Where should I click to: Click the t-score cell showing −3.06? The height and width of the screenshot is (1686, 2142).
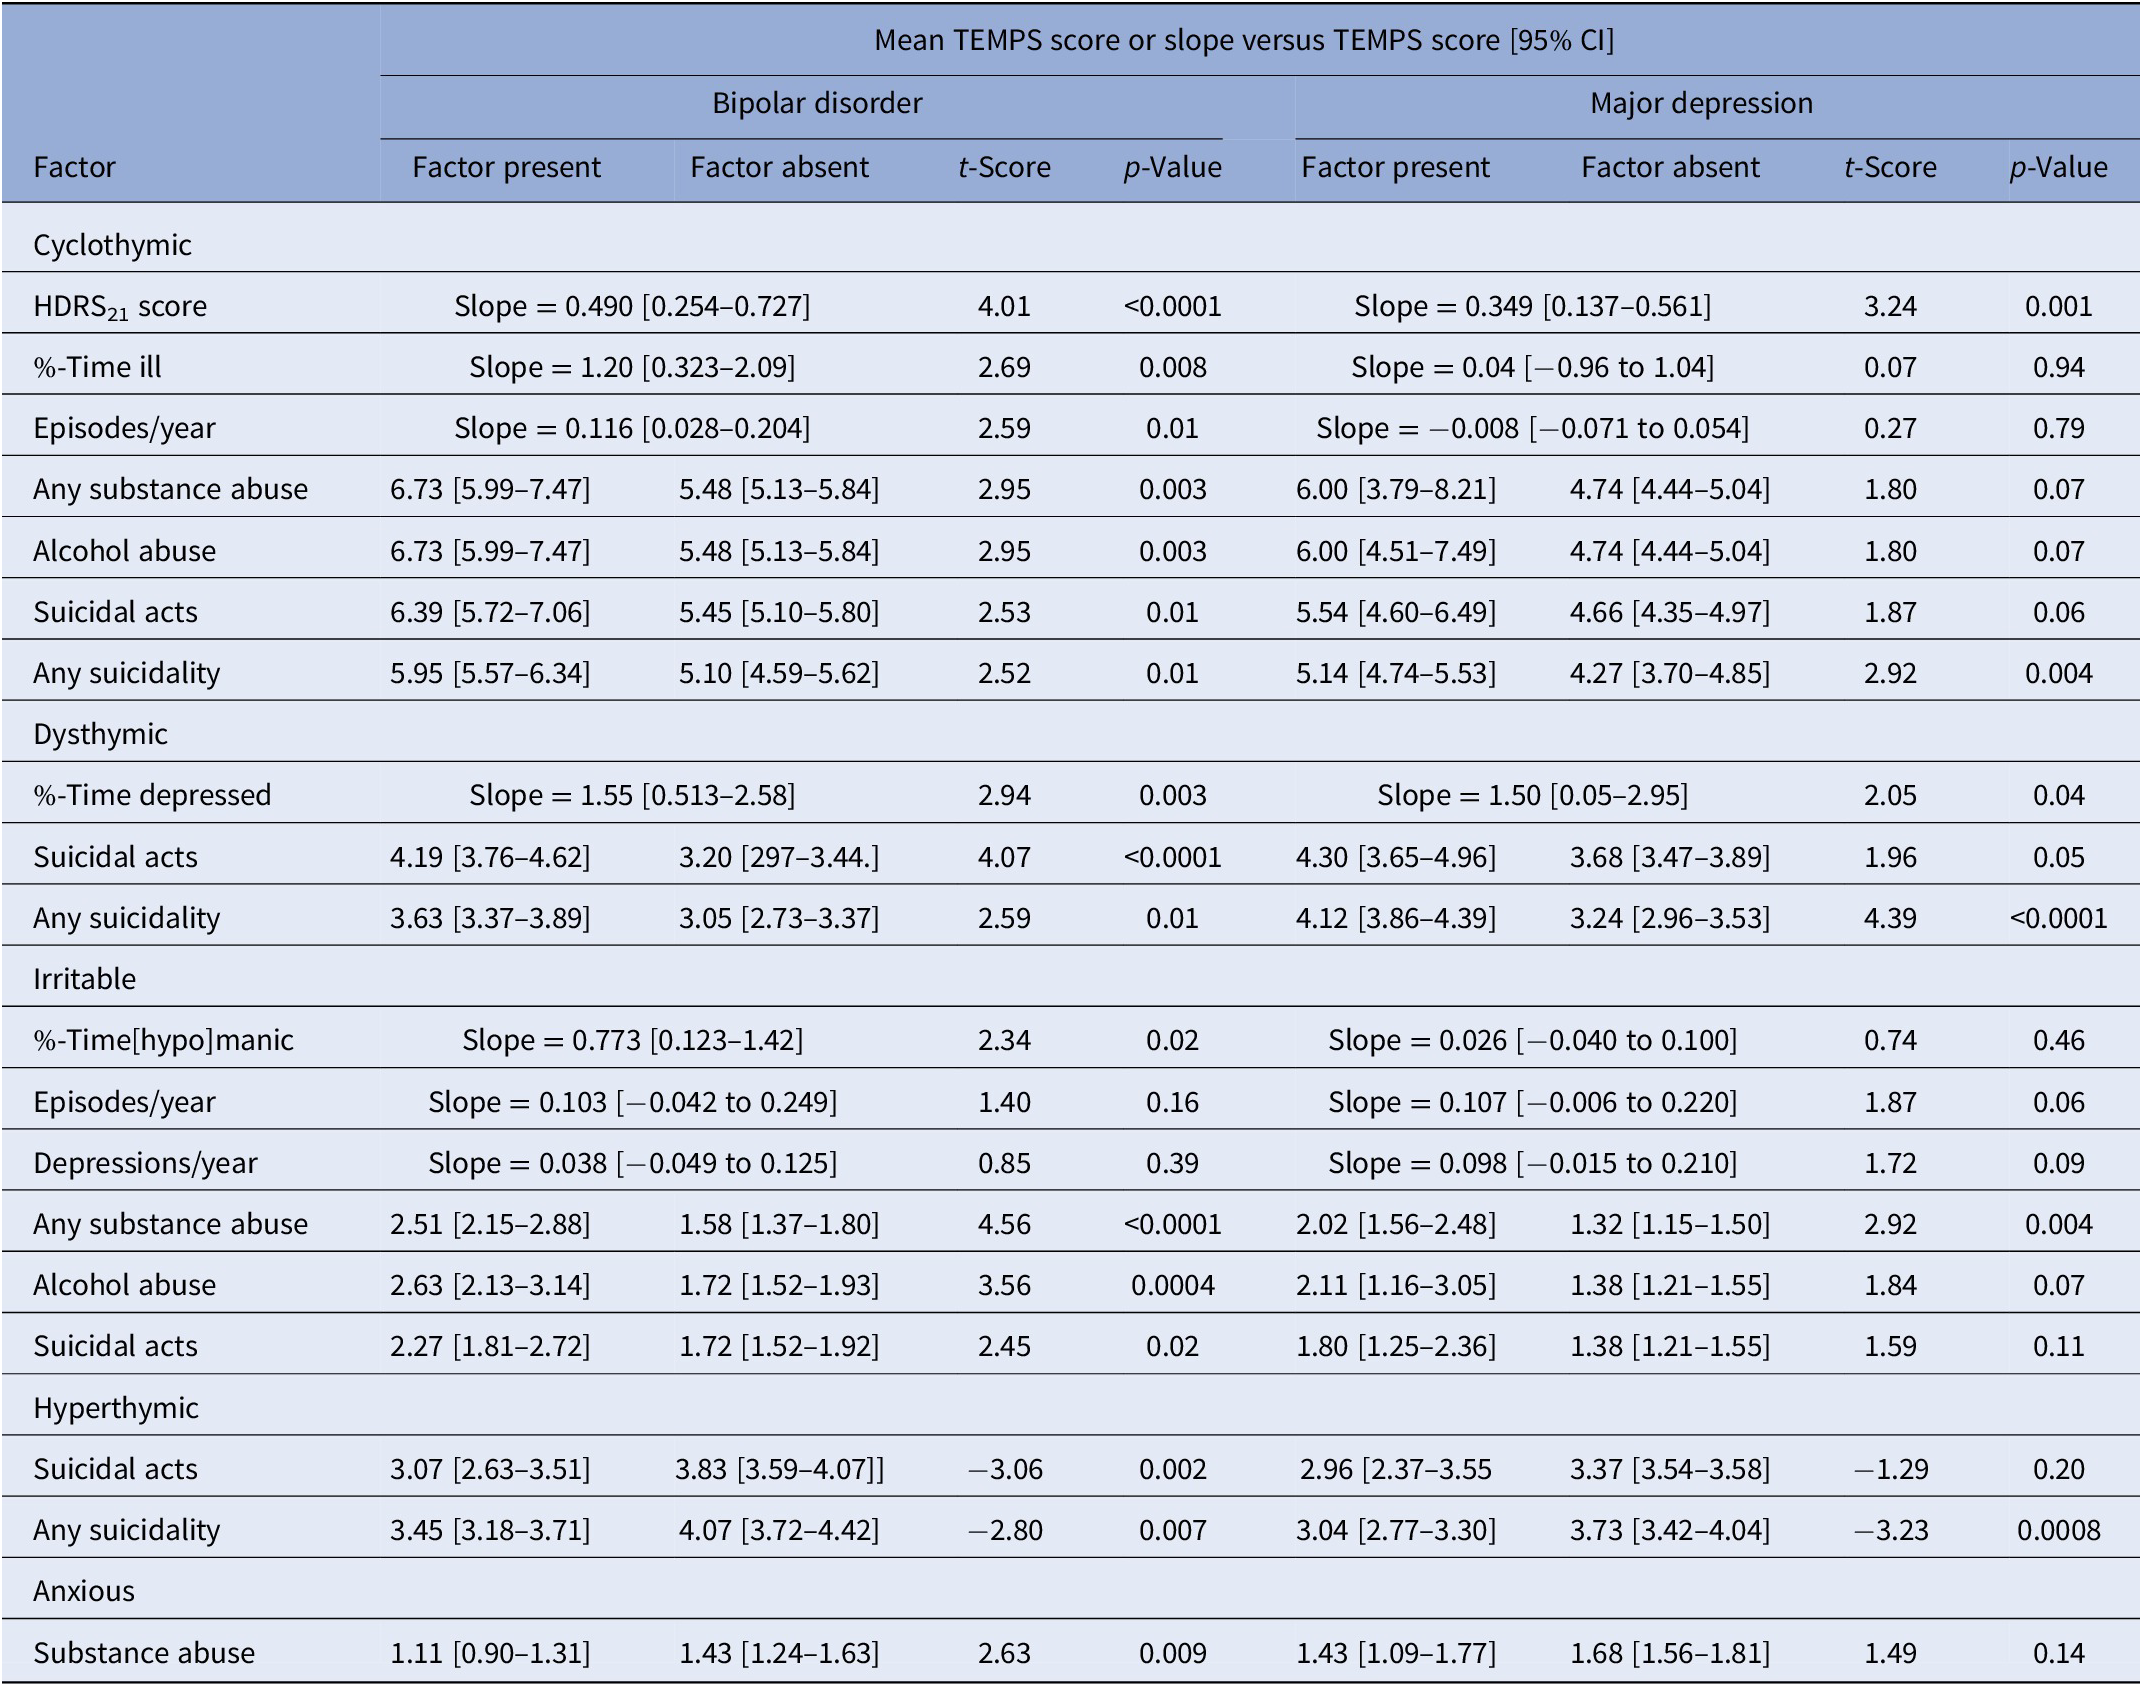point(1004,1469)
